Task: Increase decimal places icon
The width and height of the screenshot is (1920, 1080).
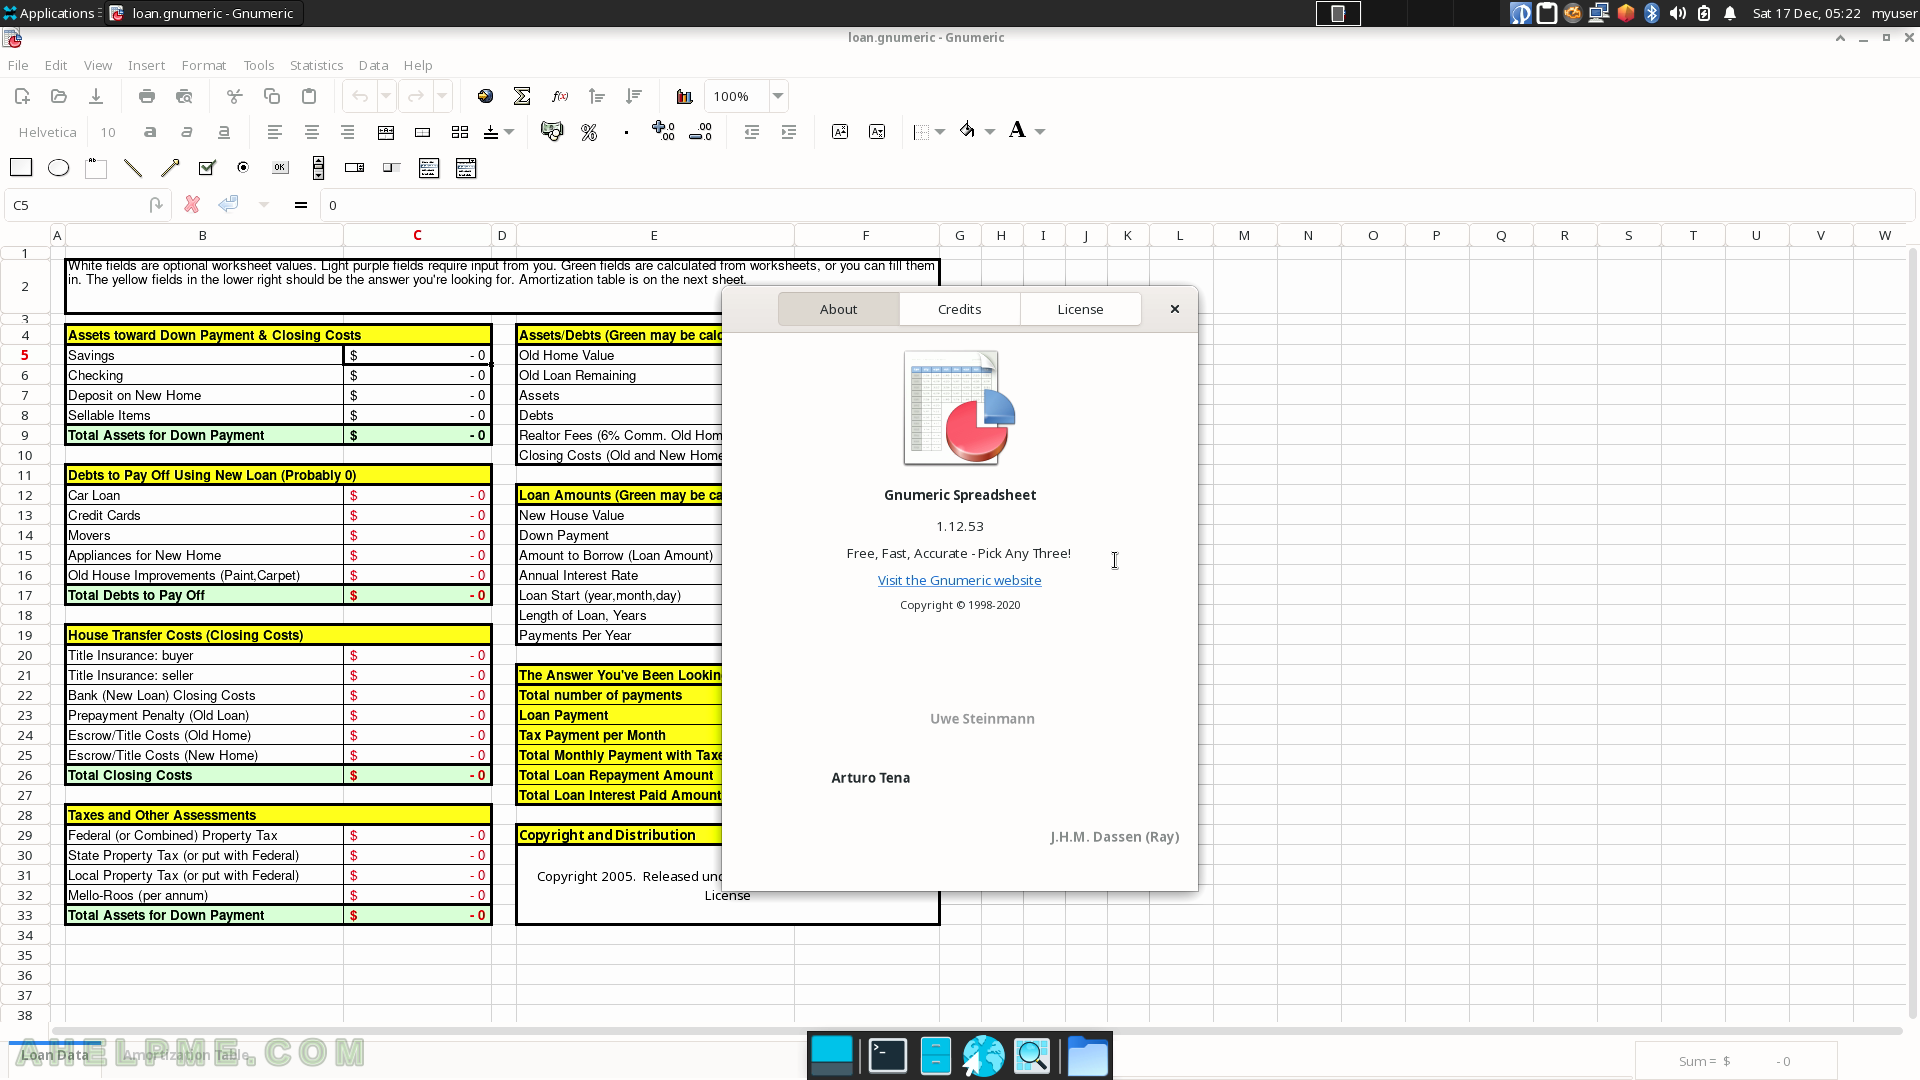Action: tap(663, 131)
